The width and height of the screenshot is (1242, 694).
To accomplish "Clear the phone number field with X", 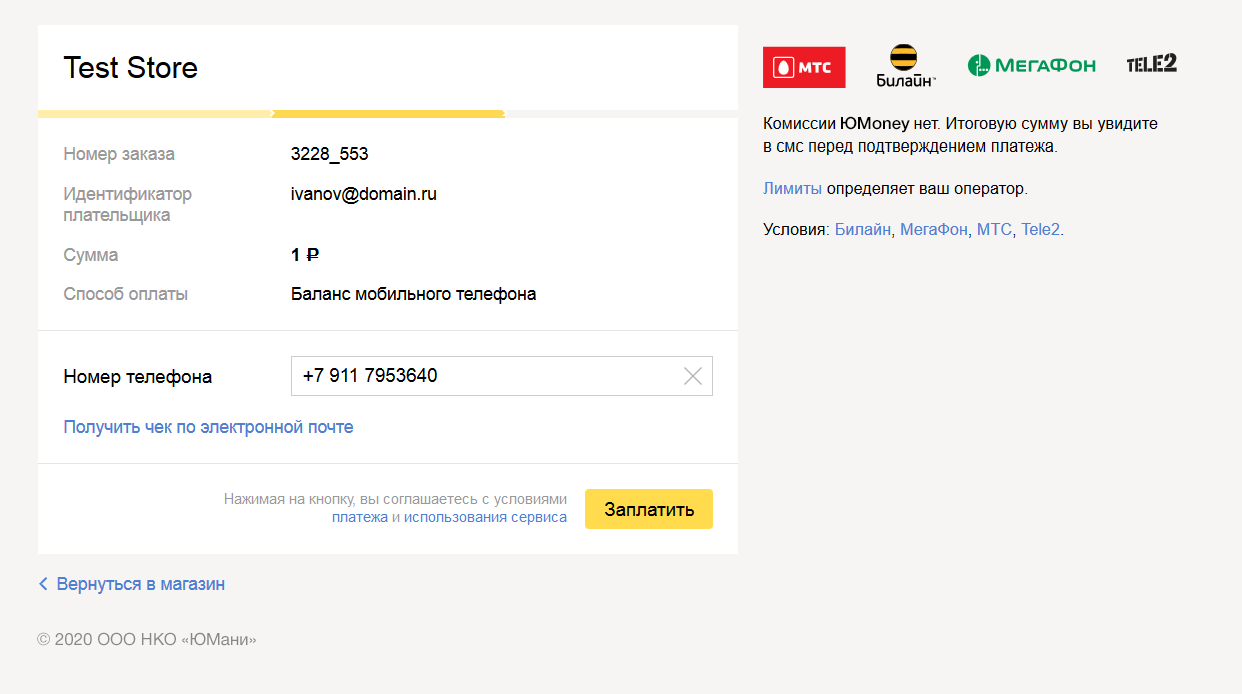I will click(x=692, y=376).
